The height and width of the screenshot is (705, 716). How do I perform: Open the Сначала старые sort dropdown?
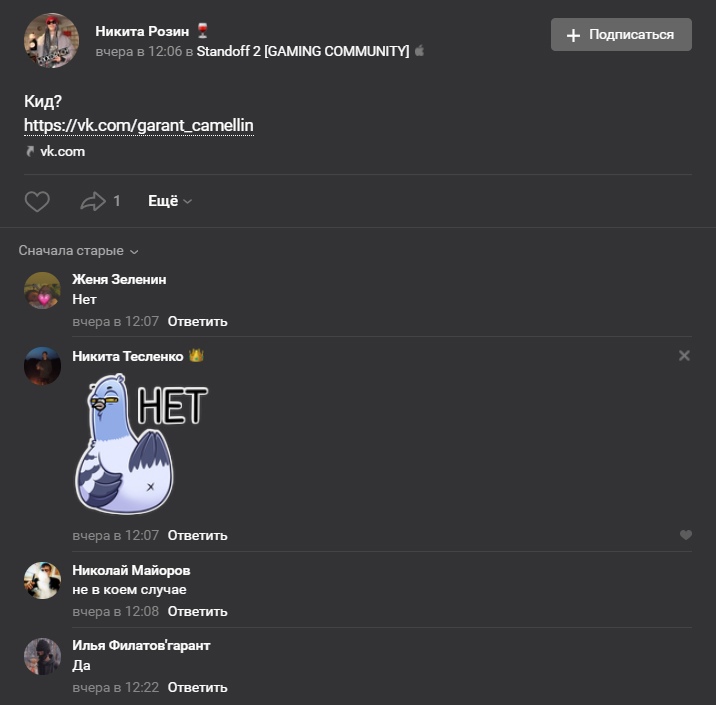tap(78, 251)
